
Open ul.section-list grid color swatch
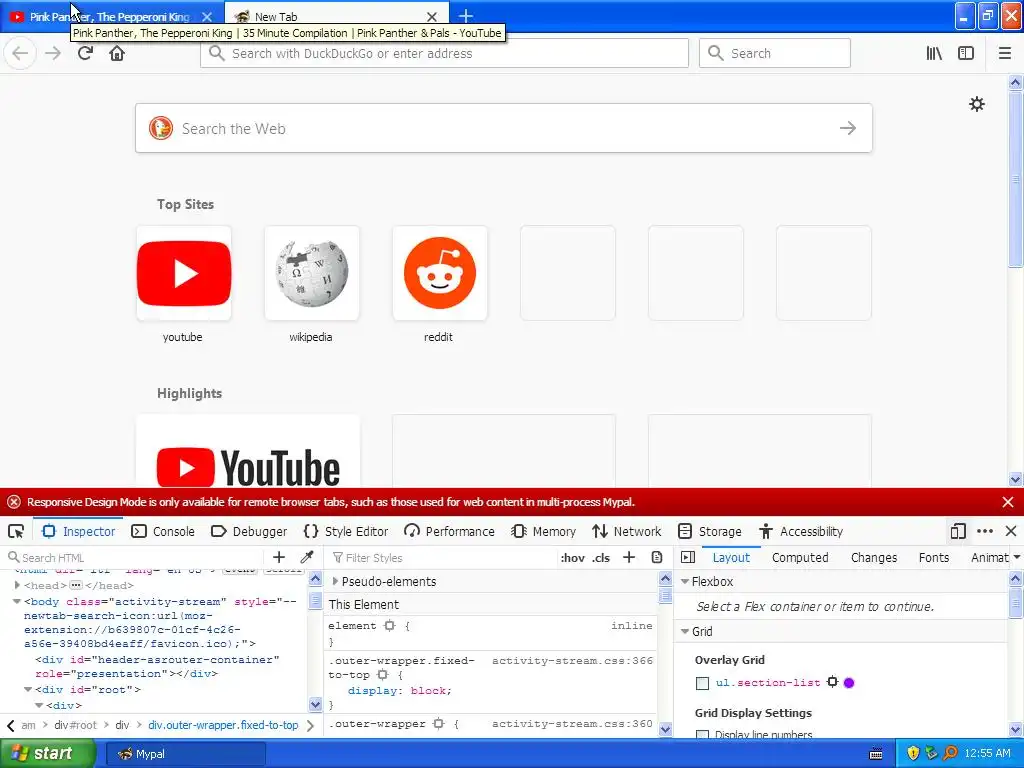click(x=849, y=682)
